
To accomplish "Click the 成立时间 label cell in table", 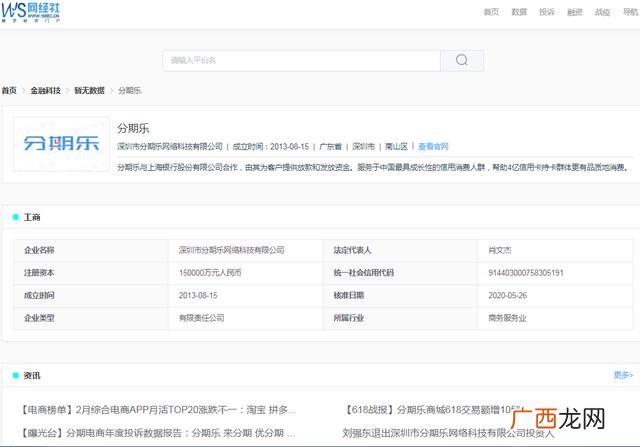I will (91, 295).
